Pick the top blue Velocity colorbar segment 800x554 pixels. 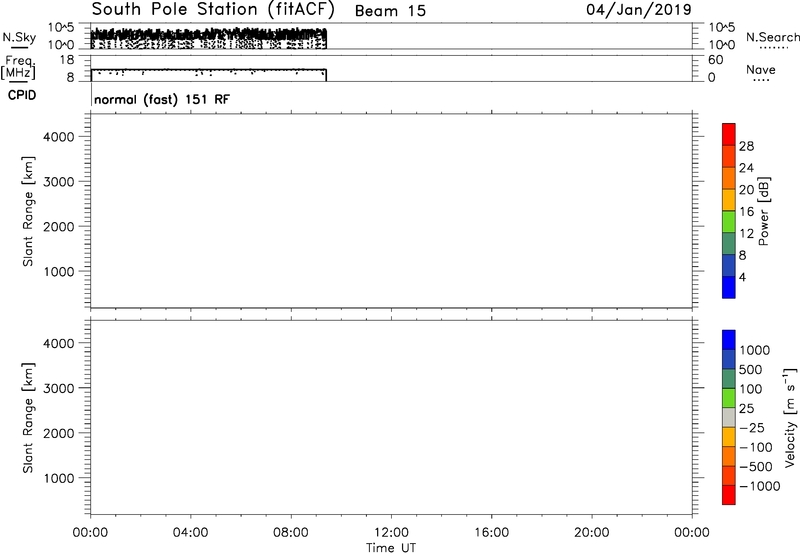coord(729,340)
